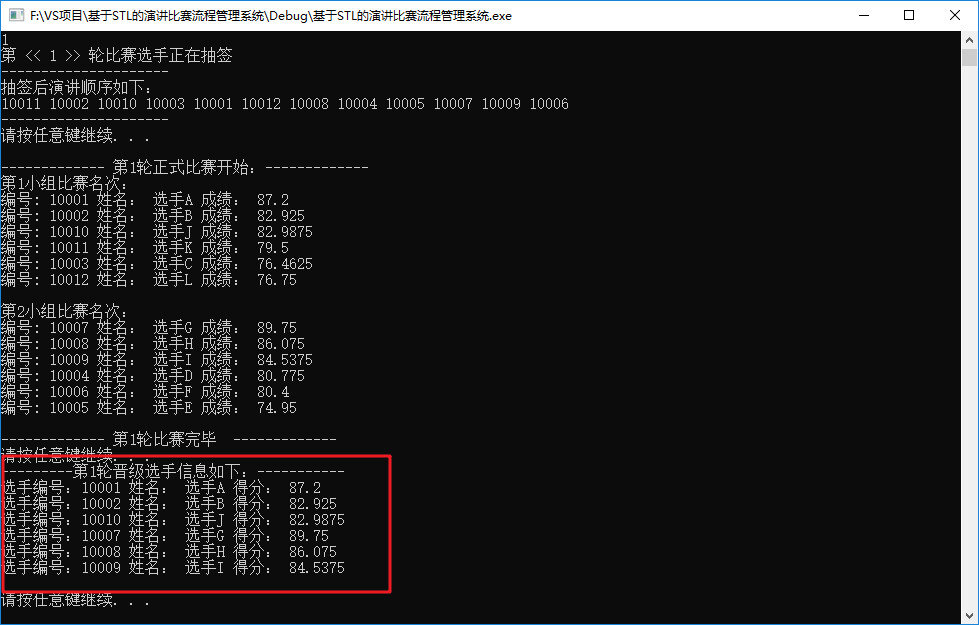This screenshot has width=979, height=625.
Task: Click advancing row 选手编号 10010 得分 82.9875
Action: (x=173, y=519)
